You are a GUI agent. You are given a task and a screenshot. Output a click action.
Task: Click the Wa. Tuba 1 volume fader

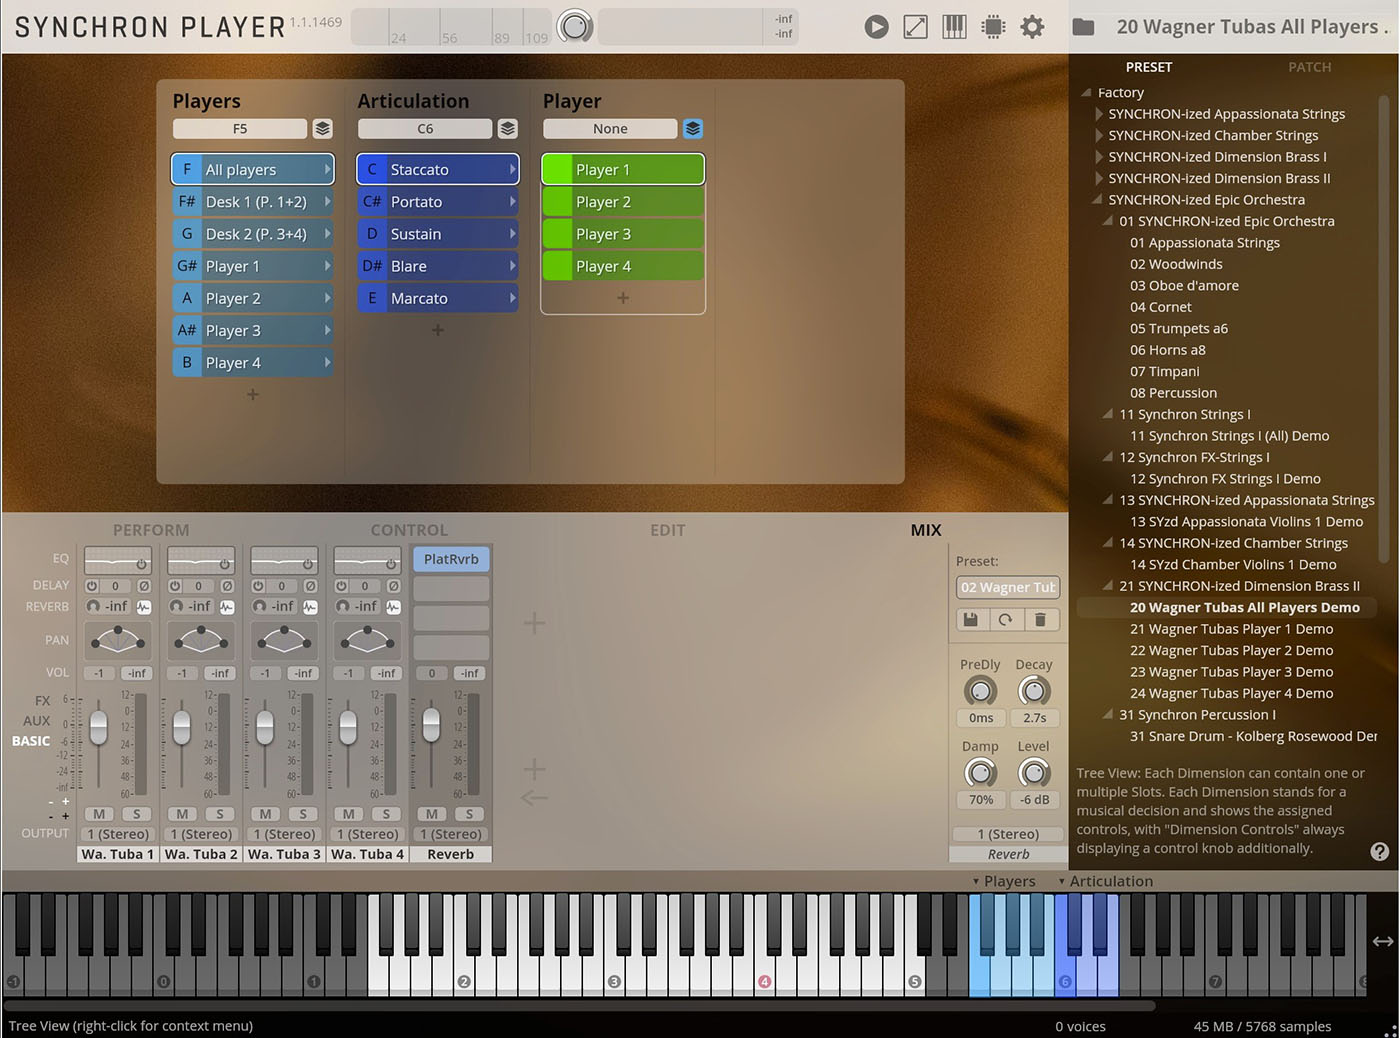pos(98,727)
